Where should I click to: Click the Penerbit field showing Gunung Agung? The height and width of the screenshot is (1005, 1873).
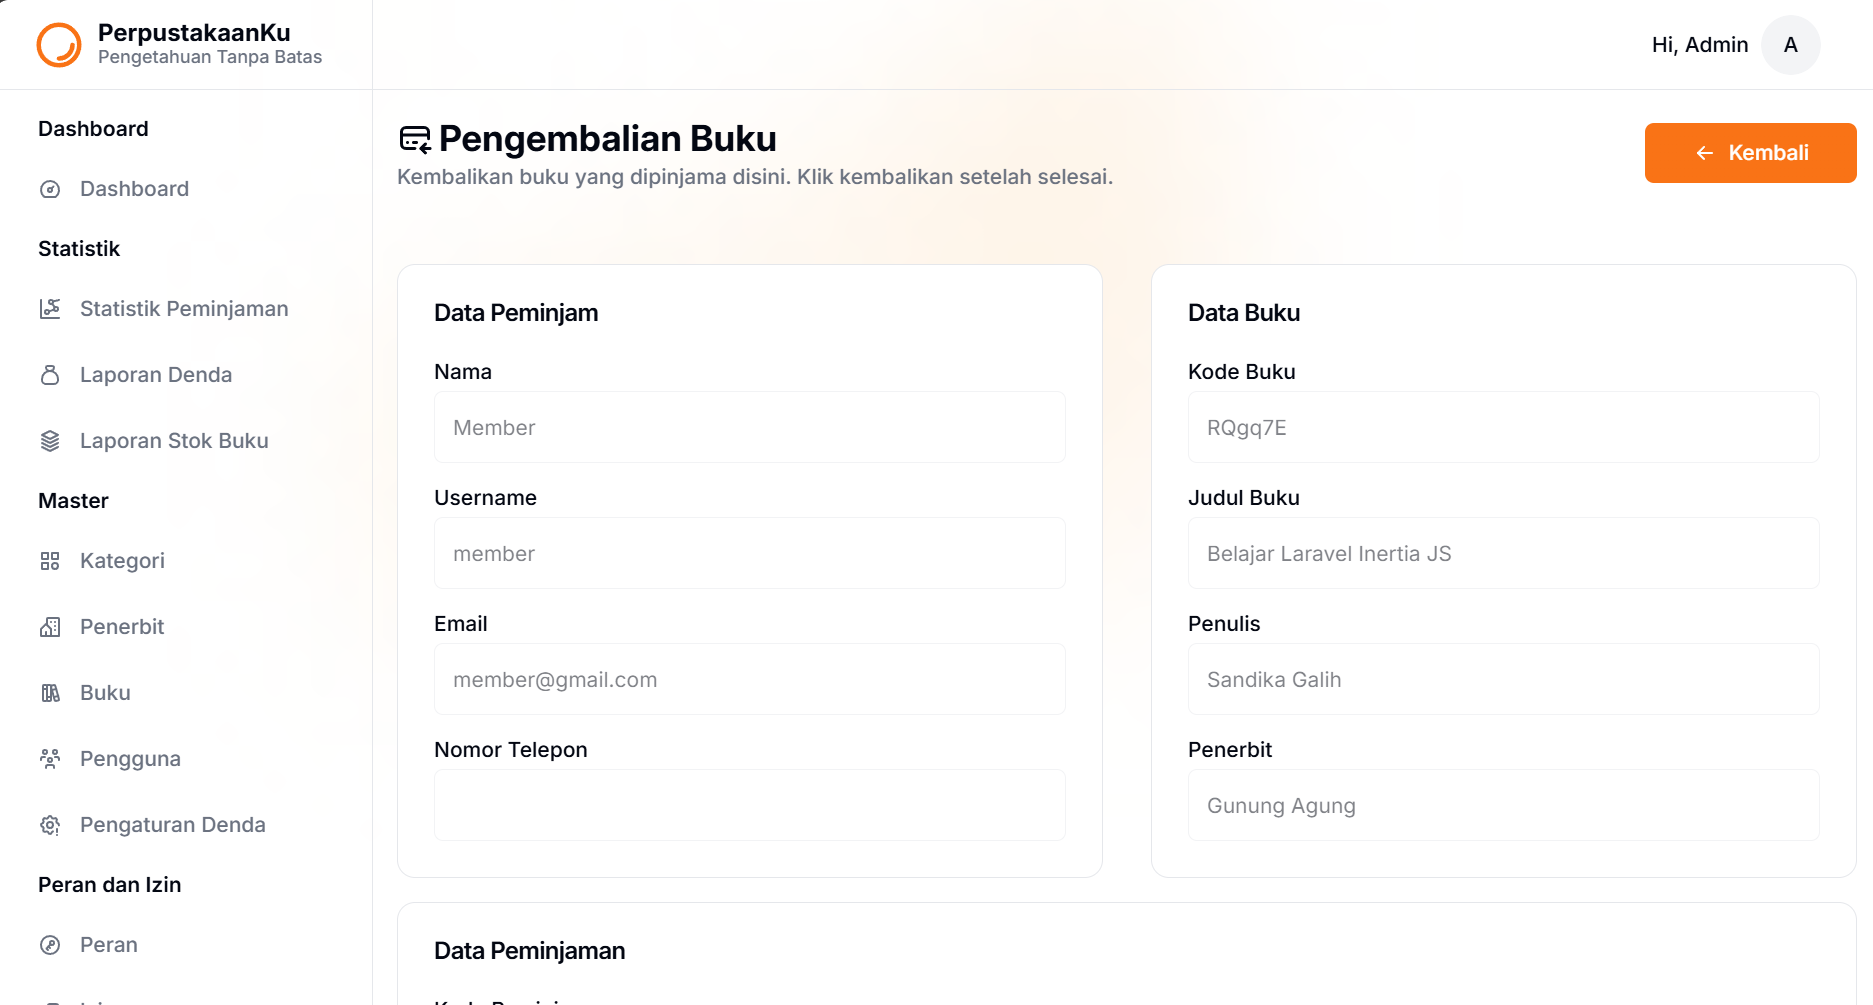click(x=1503, y=805)
